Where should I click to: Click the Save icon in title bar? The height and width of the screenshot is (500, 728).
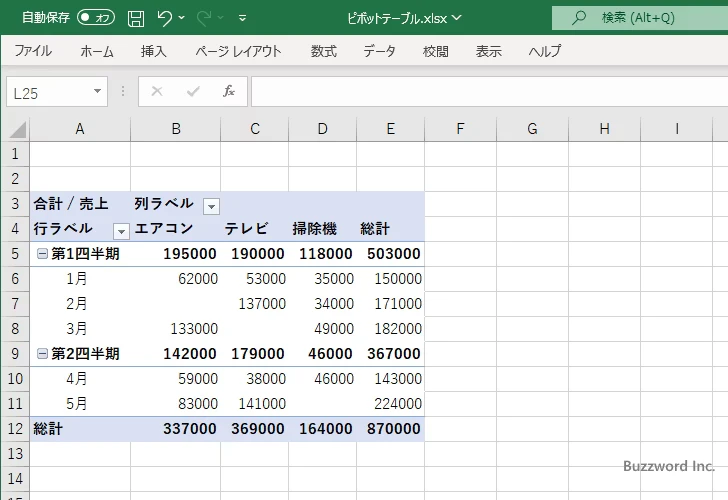136,18
